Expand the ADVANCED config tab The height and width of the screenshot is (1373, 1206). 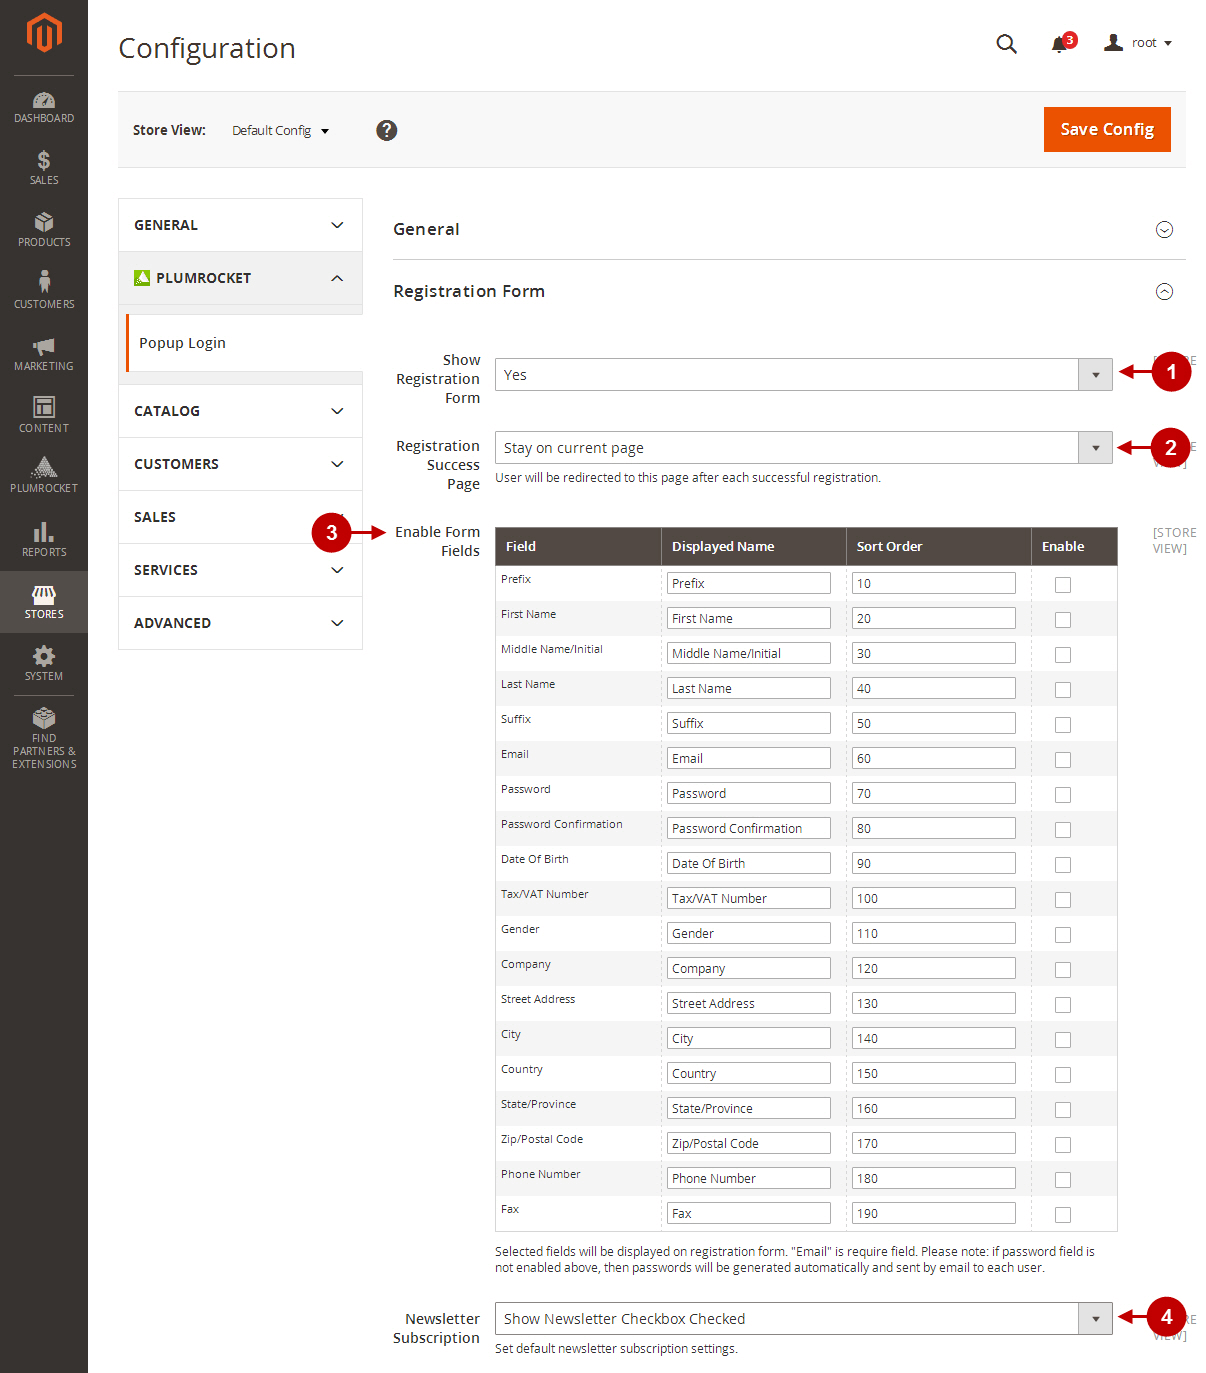(x=240, y=623)
